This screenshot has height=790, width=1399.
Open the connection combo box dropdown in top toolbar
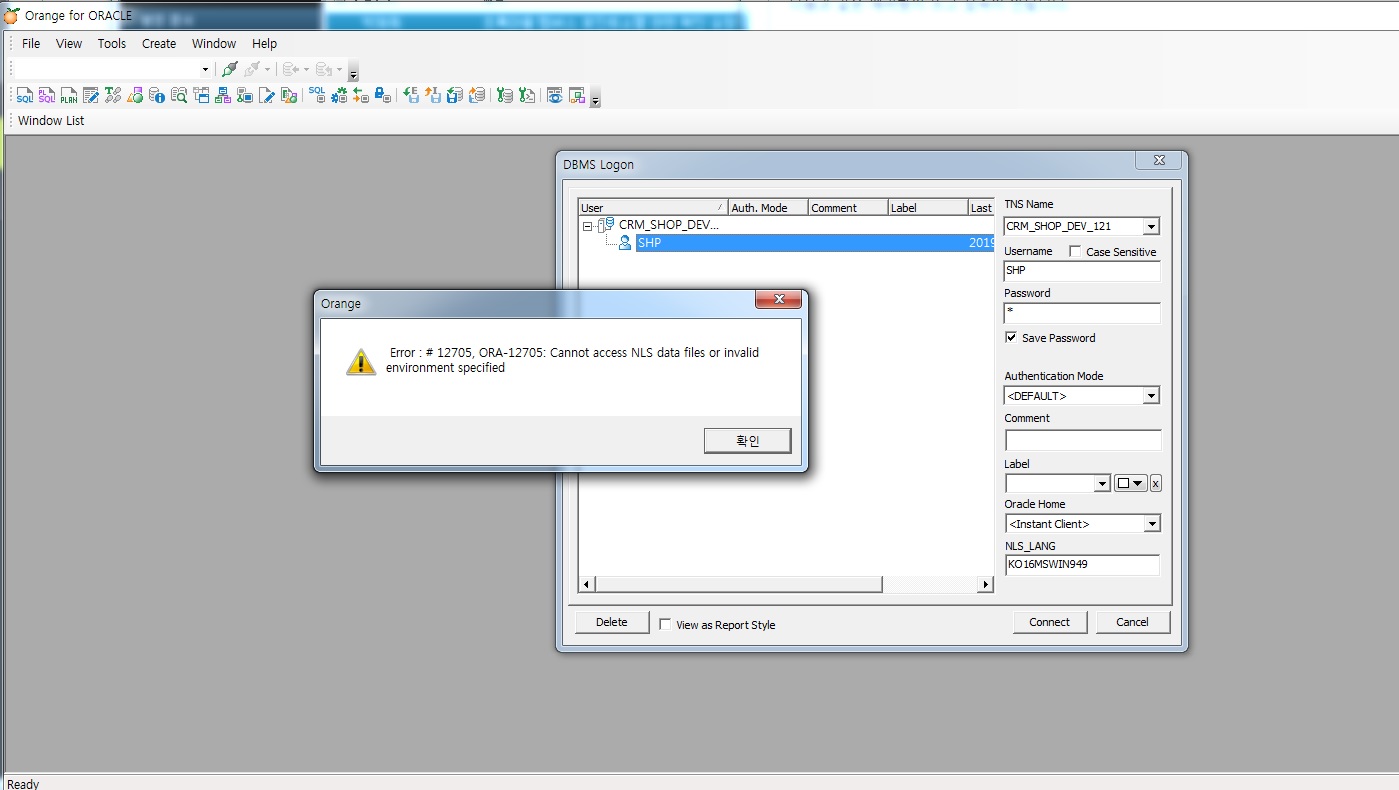point(205,69)
